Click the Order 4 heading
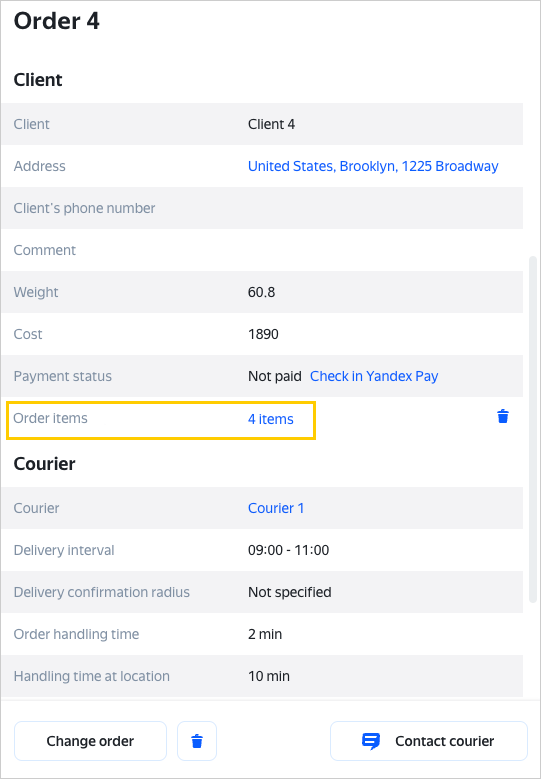Screen dimensions: 541x779 pos(57,21)
